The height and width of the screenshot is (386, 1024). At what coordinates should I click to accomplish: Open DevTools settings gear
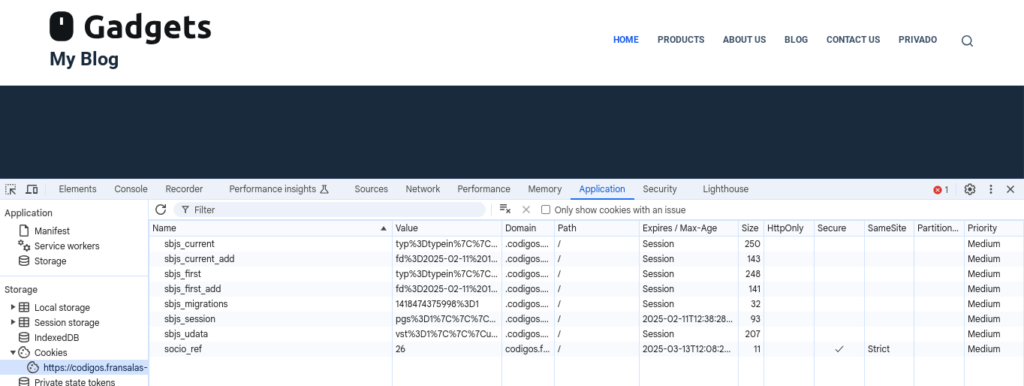click(x=970, y=189)
